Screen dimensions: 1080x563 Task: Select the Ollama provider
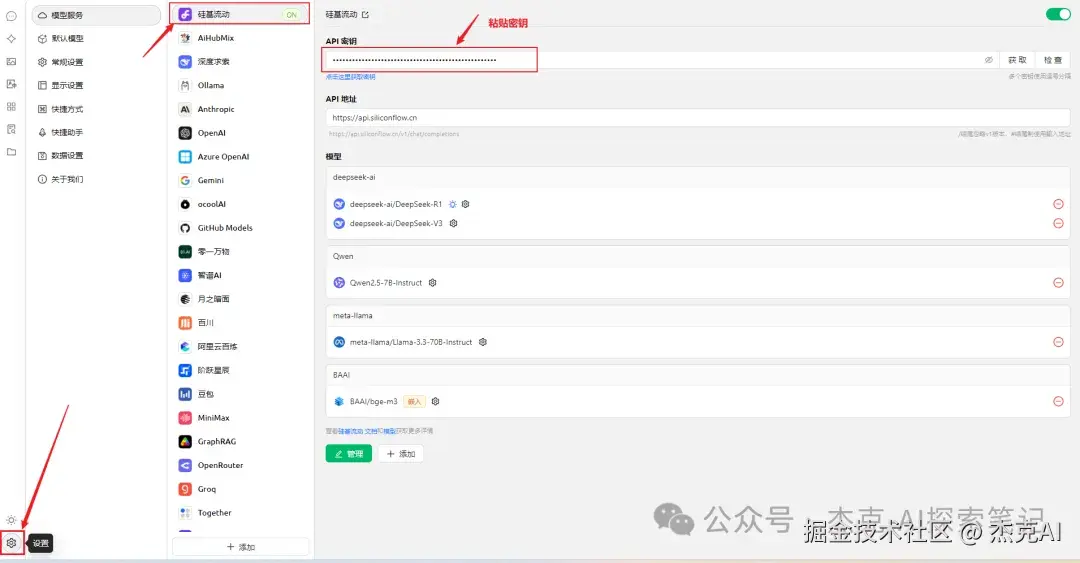240,85
